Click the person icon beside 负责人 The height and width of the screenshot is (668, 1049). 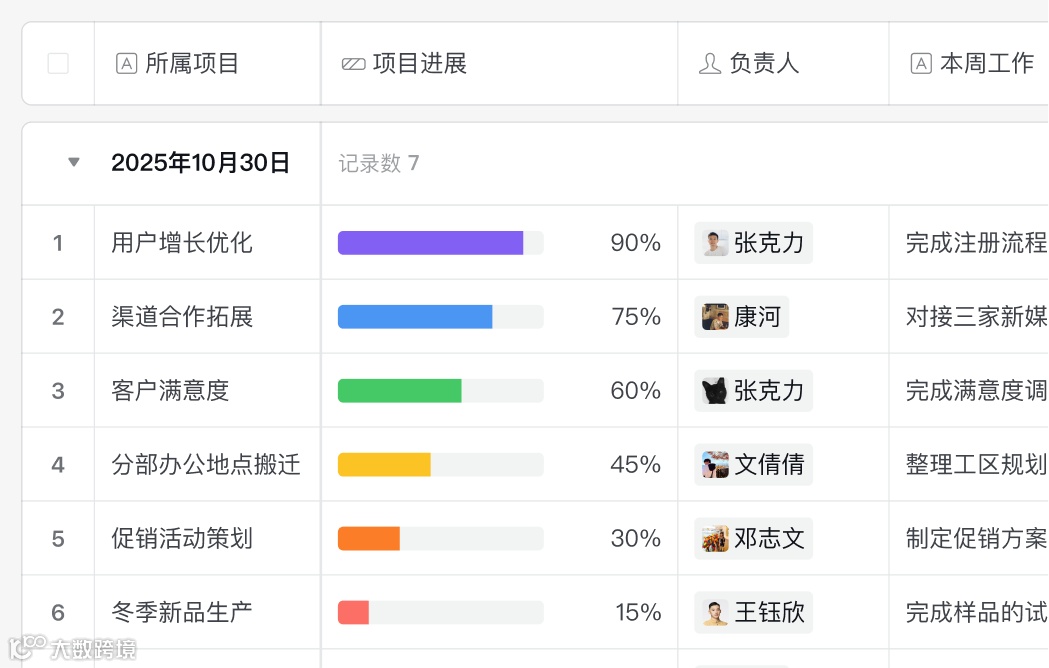tap(710, 64)
